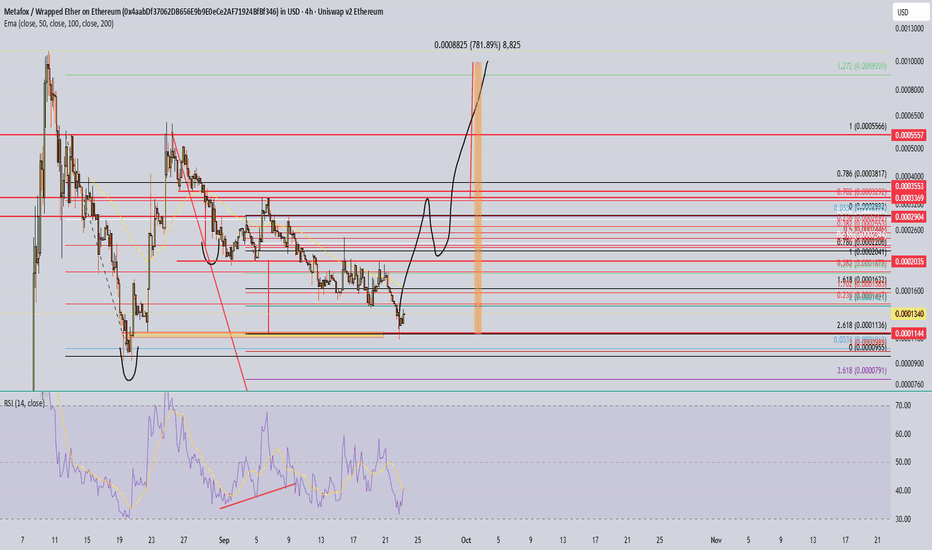Click the 0.0001600 price axis value
932x550 pixels.
(x=909, y=291)
